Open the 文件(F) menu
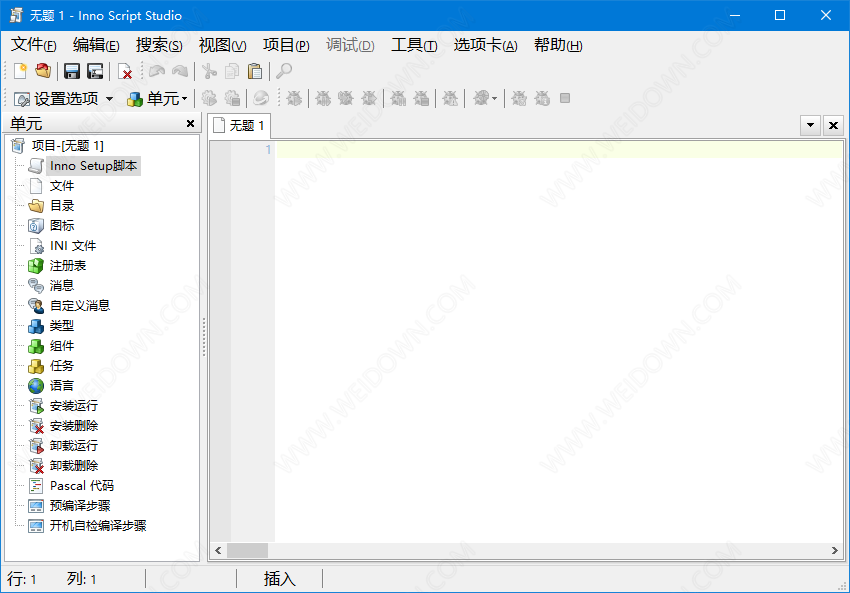Image resolution: width=850 pixels, height=593 pixels. pyautogui.click(x=34, y=45)
